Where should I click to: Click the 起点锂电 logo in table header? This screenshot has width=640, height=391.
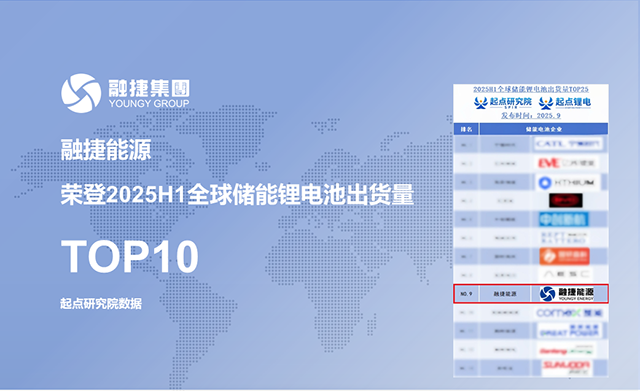[x=565, y=102]
